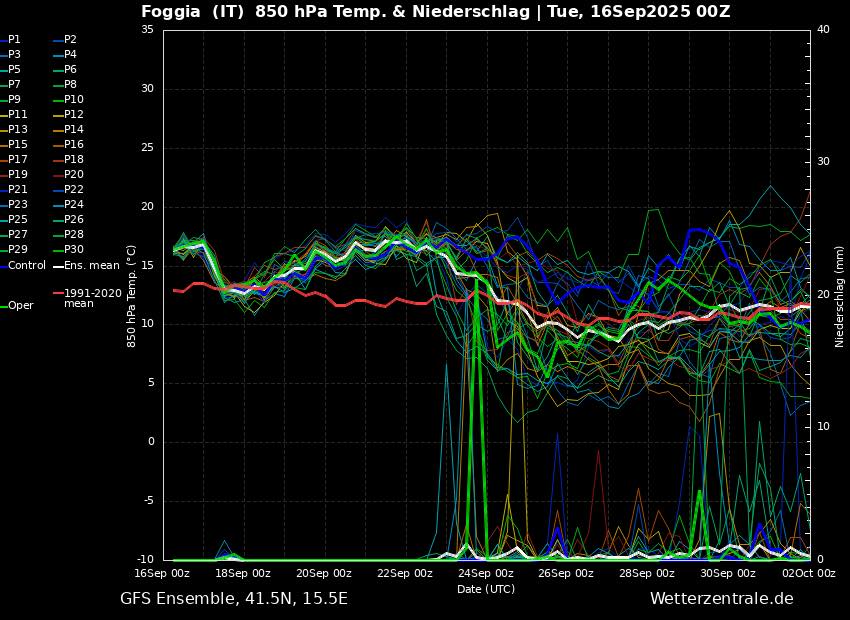
Task: Click the 28Sep 00z date tick
Action: [x=647, y=573]
